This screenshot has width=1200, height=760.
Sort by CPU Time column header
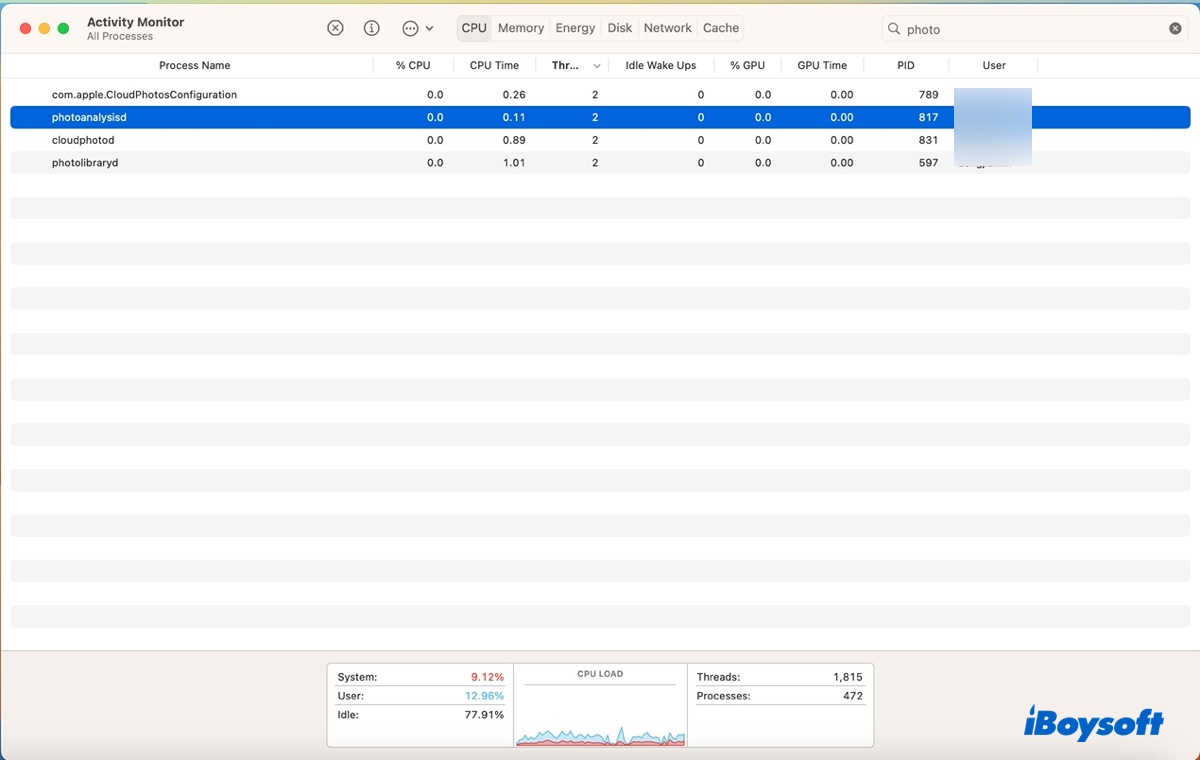494,65
